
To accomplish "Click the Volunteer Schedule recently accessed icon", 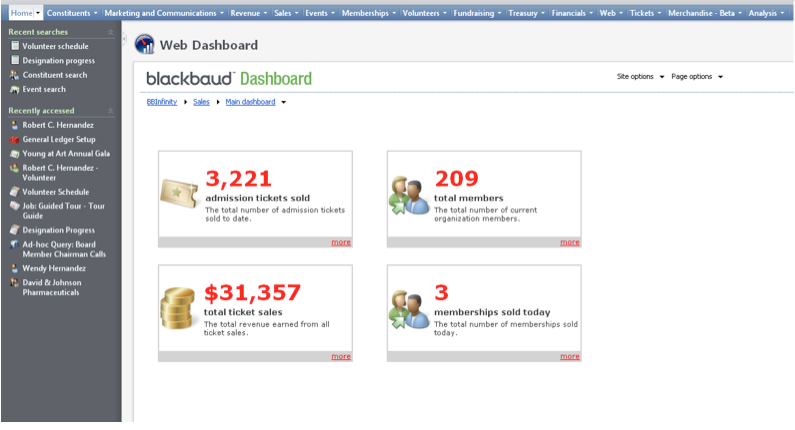I will click(x=15, y=192).
